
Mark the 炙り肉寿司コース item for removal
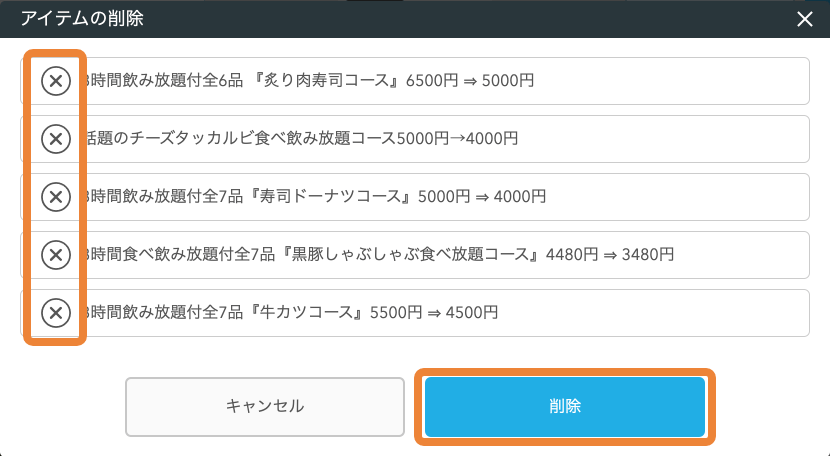click(x=56, y=81)
